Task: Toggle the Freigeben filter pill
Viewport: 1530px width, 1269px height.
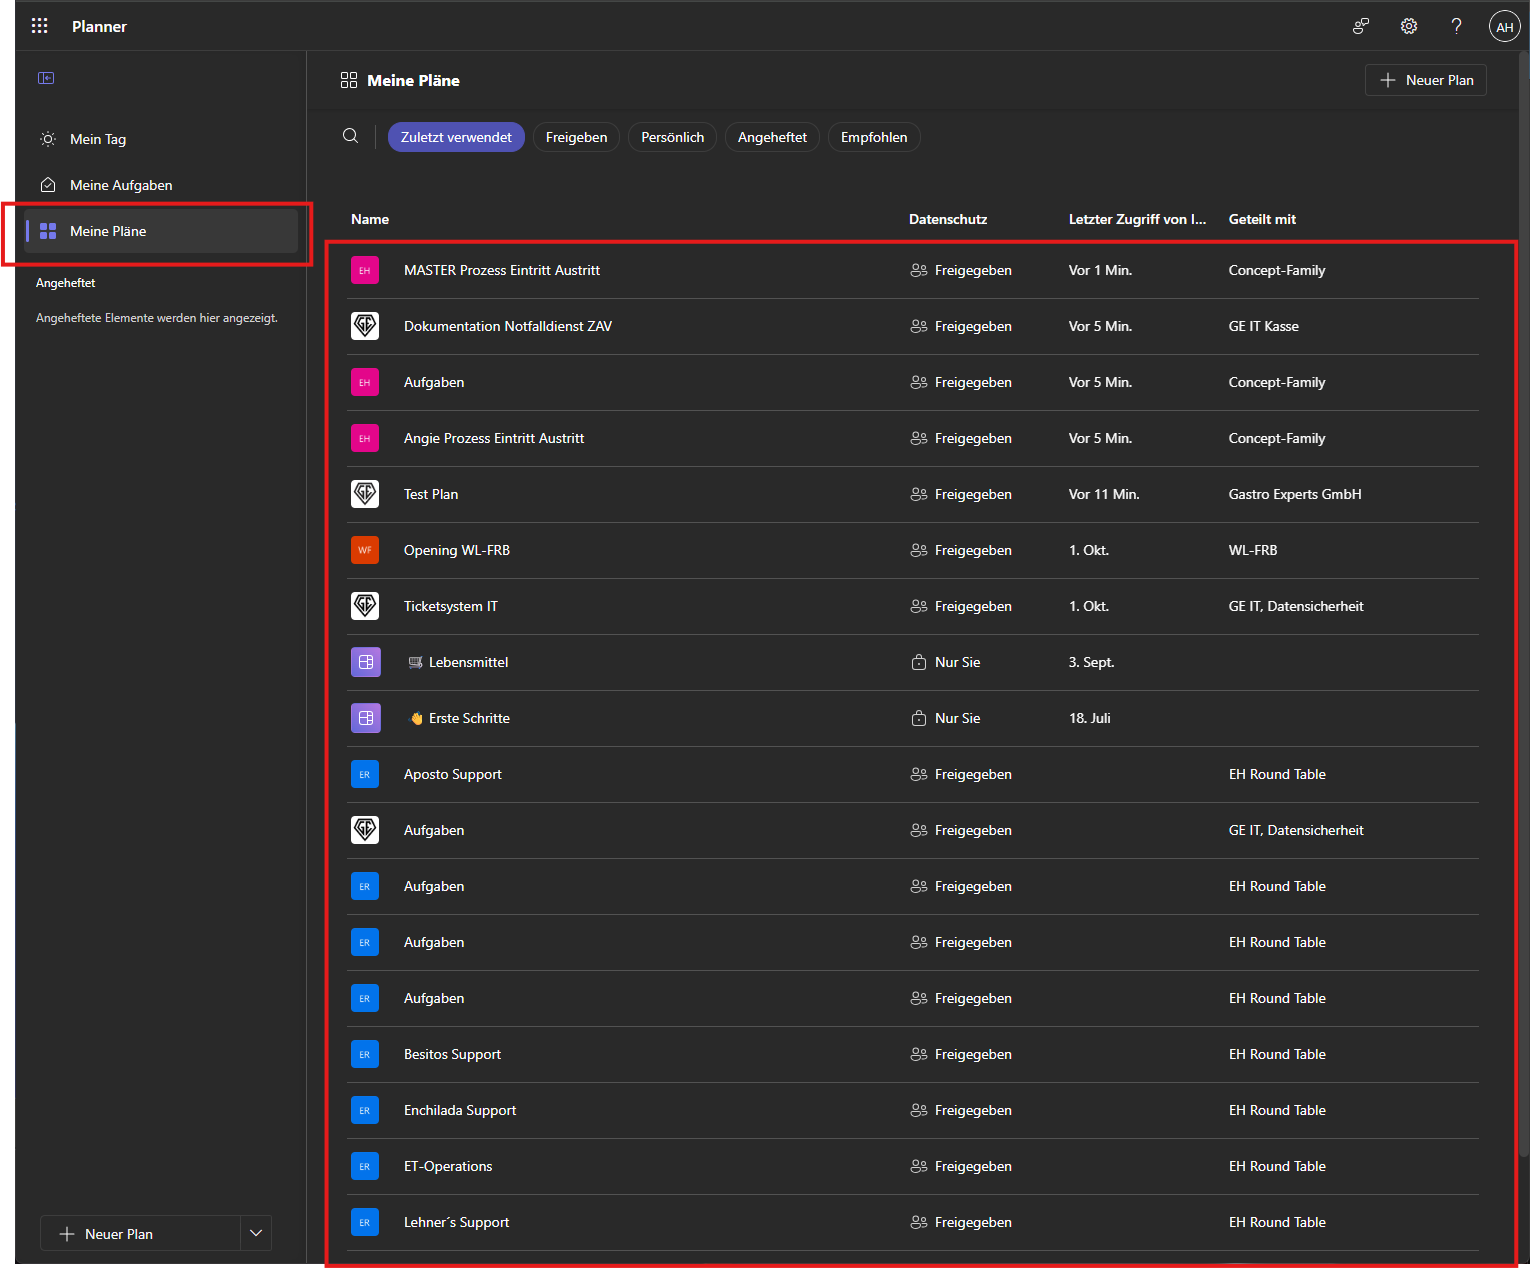Action: [x=576, y=137]
